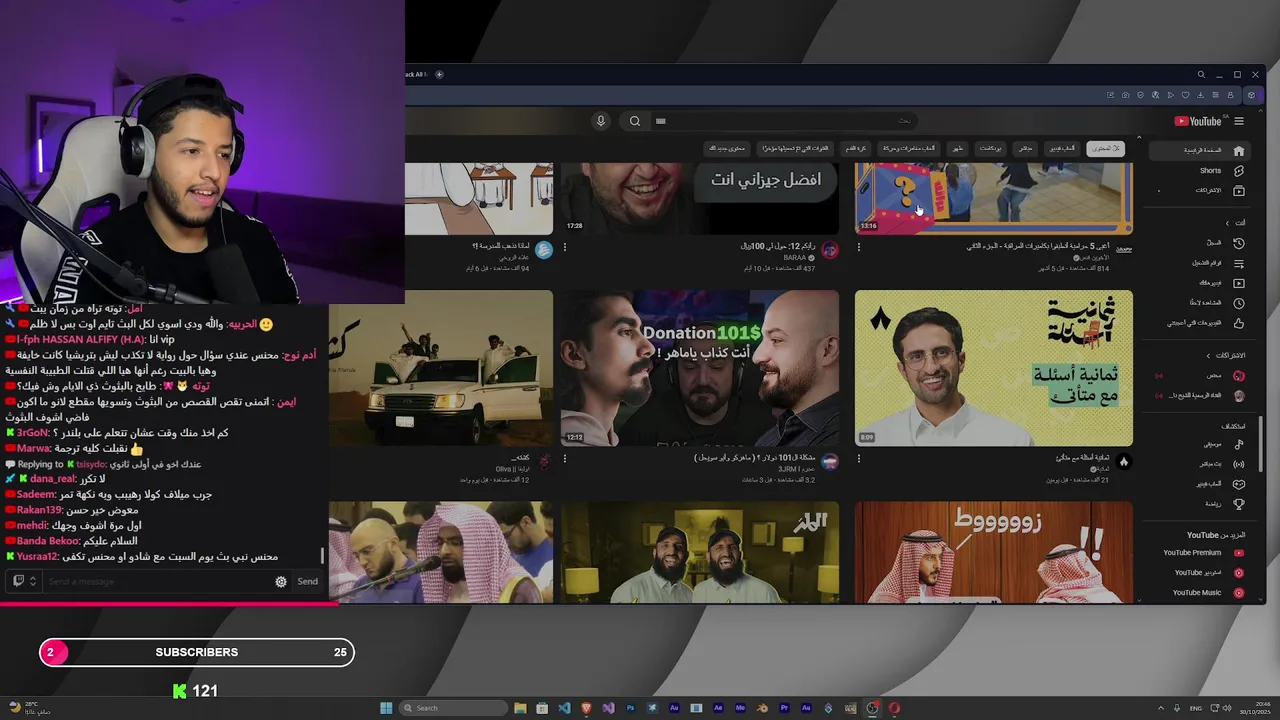1280x720 pixels.
Task: Open File Explorer from the taskbar
Action: click(x=520, y=708)
